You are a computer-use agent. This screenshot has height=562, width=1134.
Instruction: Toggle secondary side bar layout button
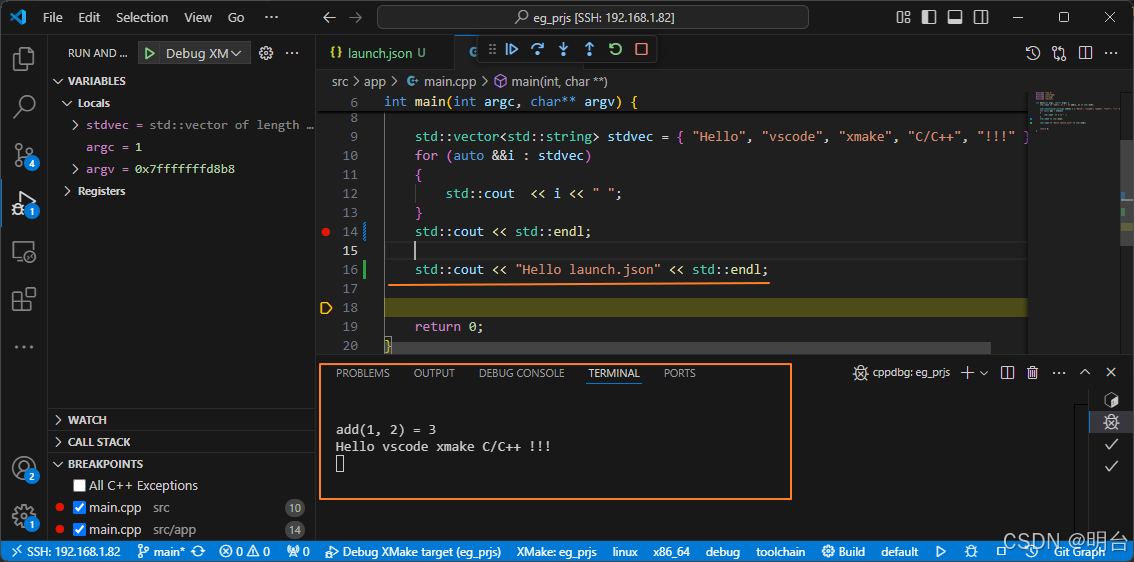coord(981,17)
